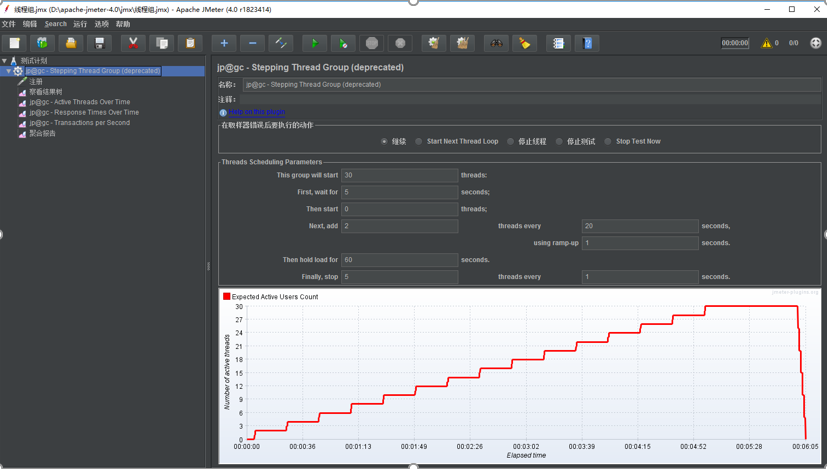Click Start no pauses icon

point(343,43)
